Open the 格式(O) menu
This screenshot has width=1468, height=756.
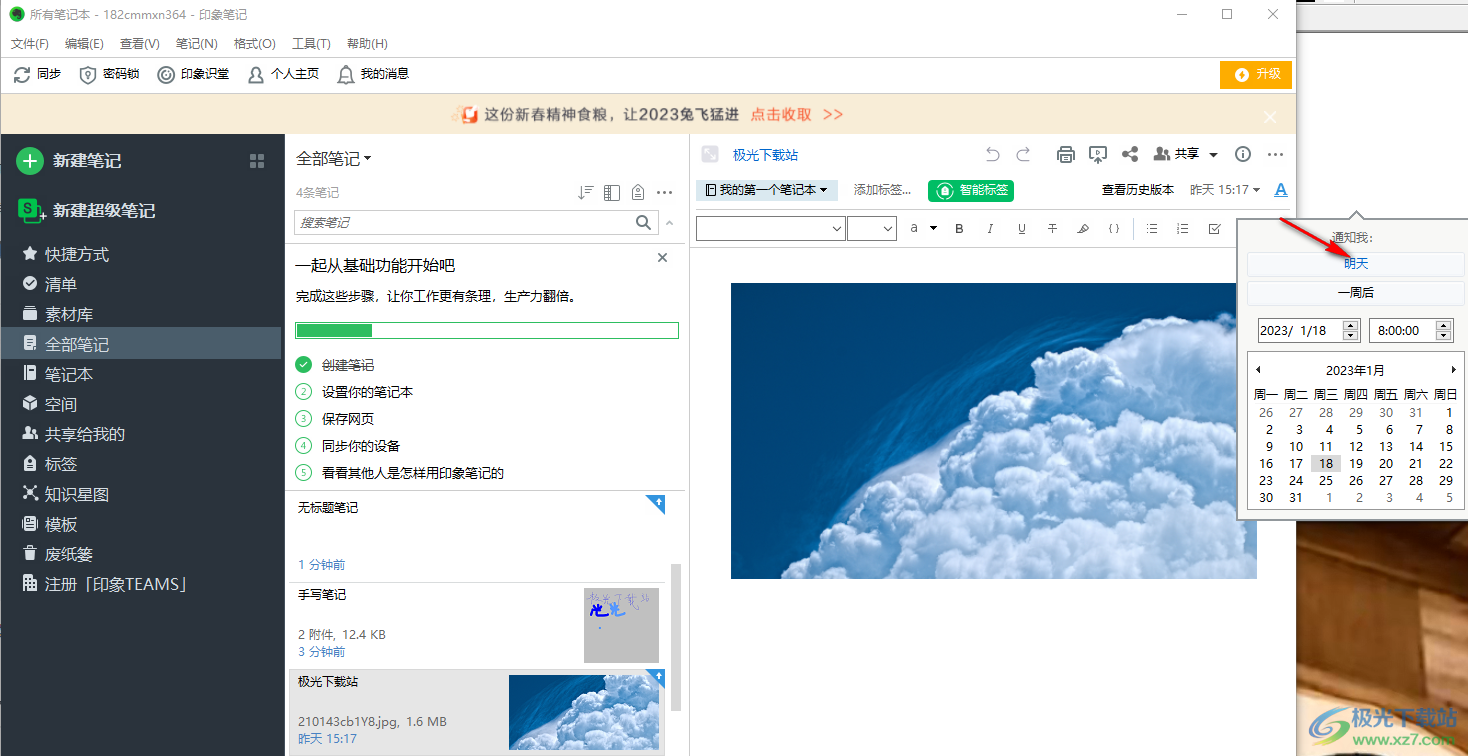(x=254, y=44)
